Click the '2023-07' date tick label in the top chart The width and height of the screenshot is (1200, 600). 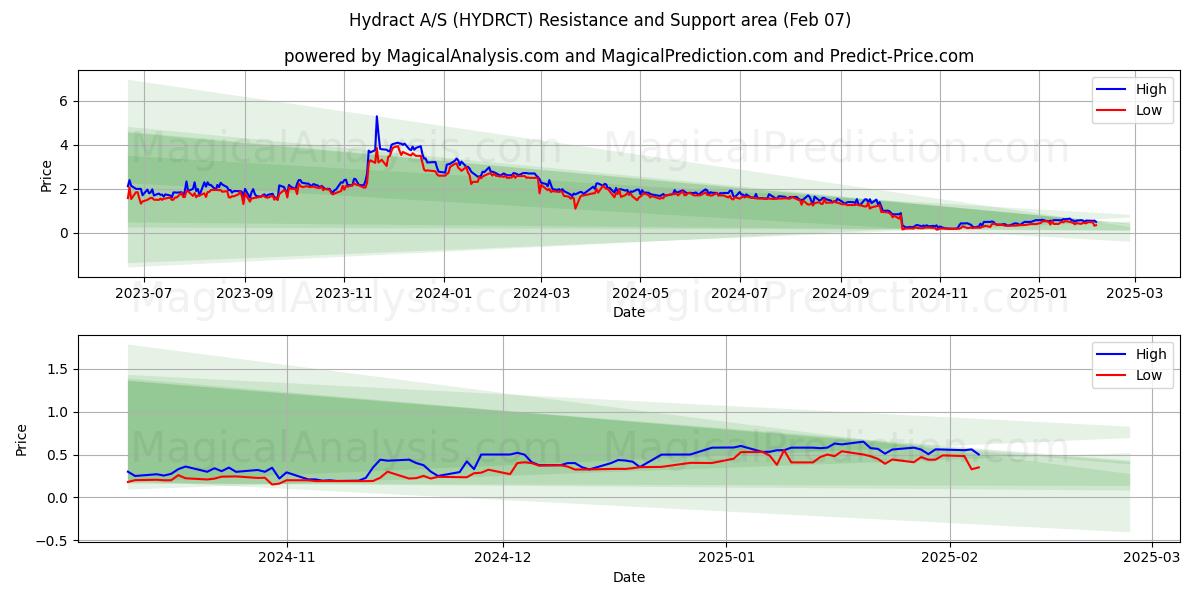tap(144, 295)
